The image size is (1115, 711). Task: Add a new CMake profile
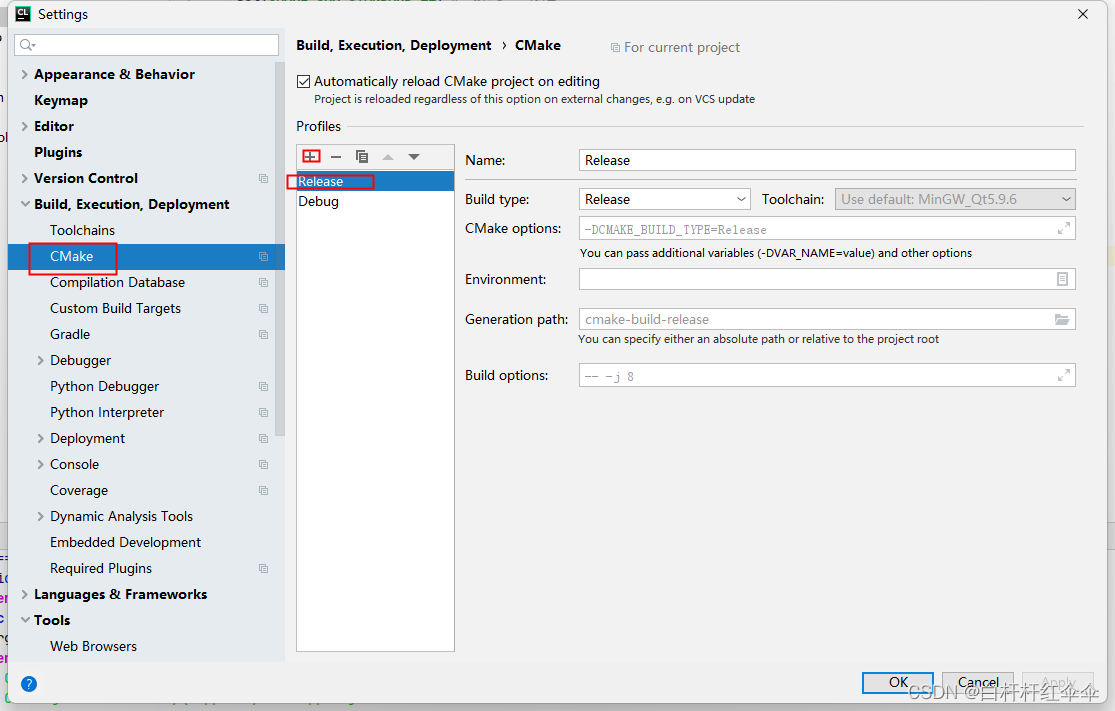[311, 156]
